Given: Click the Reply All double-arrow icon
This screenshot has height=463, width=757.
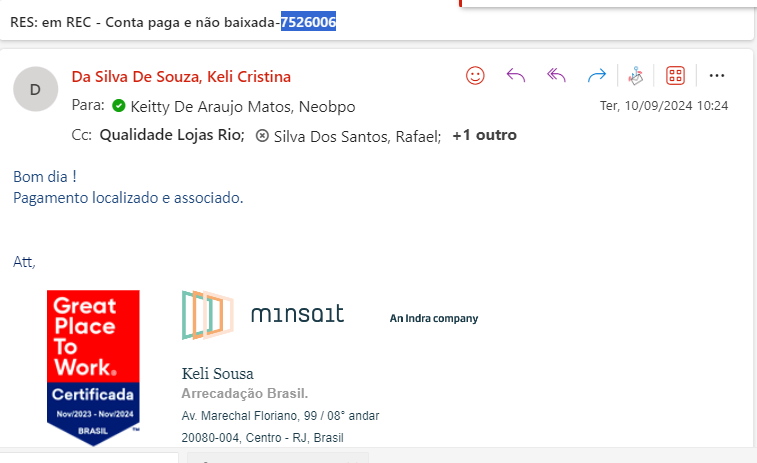Looking at the screenshot, I should pyautogui.click(x=557, y=75).
